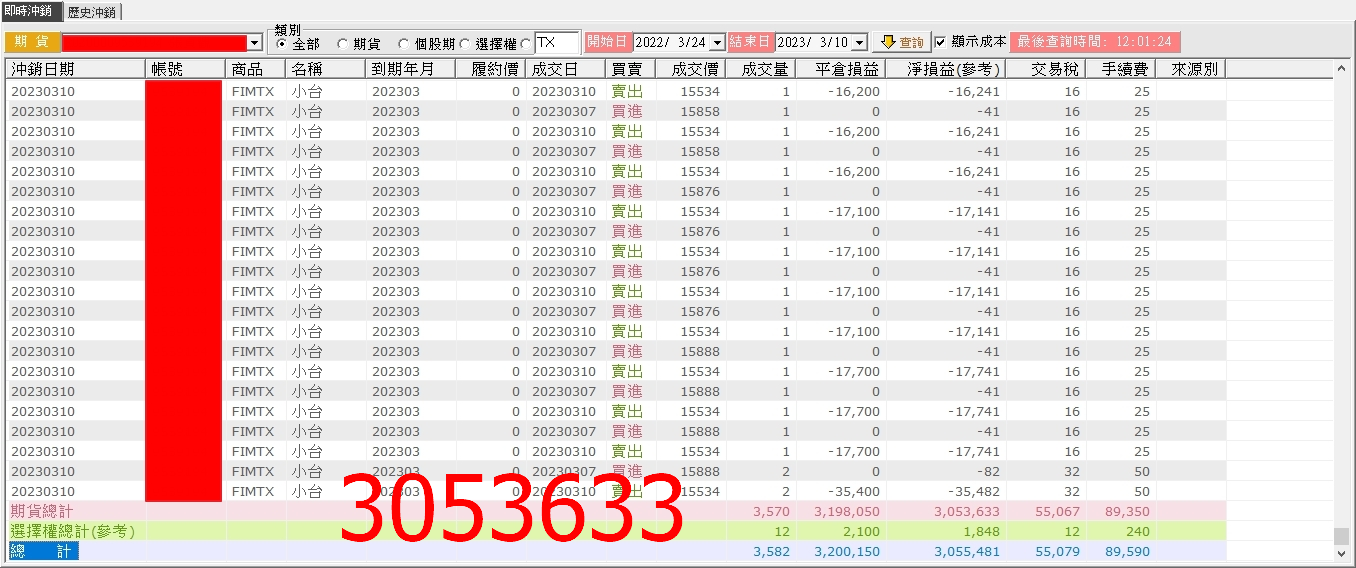The image size is (1356, 568).
Task: Click the 3,200,150 grand total profit
Action: [x=847, y=551]
